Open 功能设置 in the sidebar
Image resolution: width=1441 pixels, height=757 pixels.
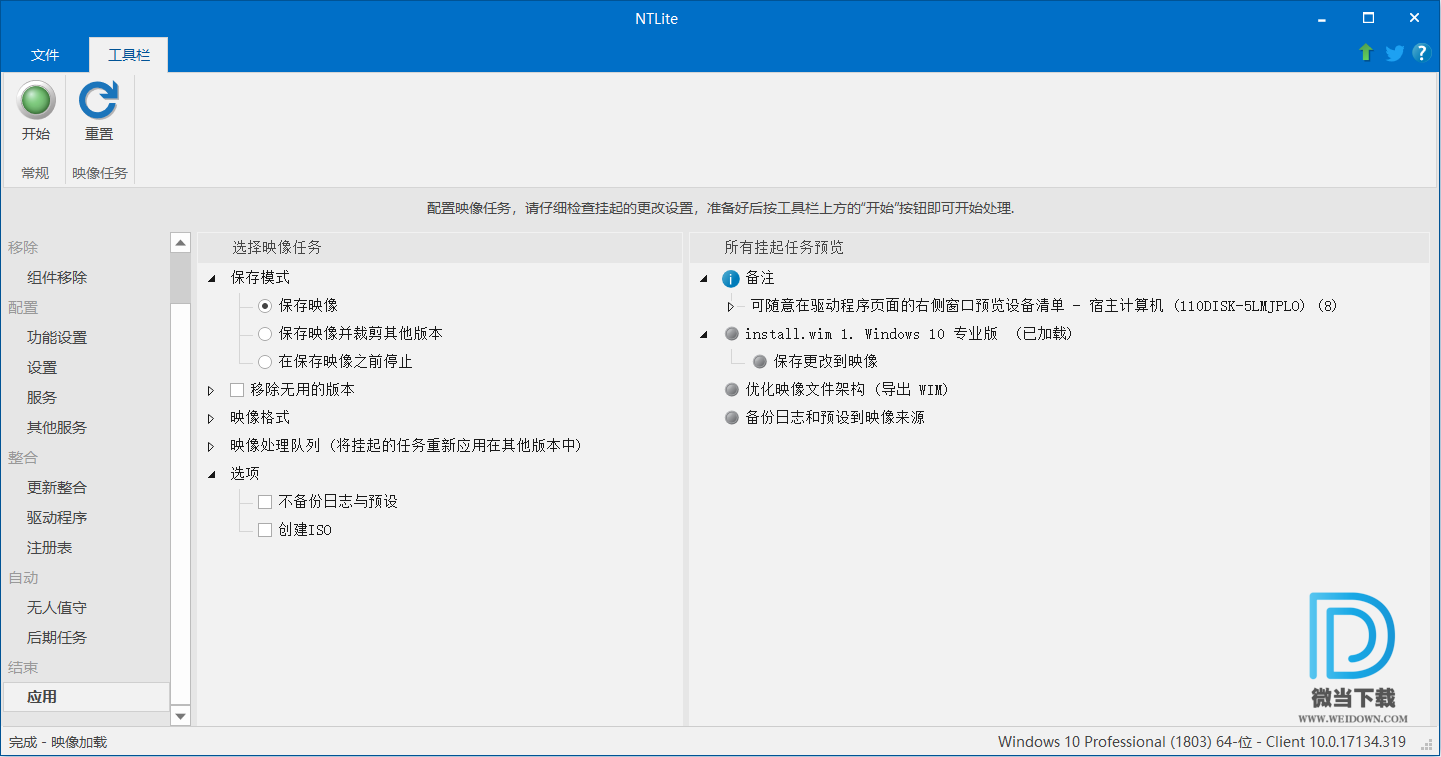[57, 338]
